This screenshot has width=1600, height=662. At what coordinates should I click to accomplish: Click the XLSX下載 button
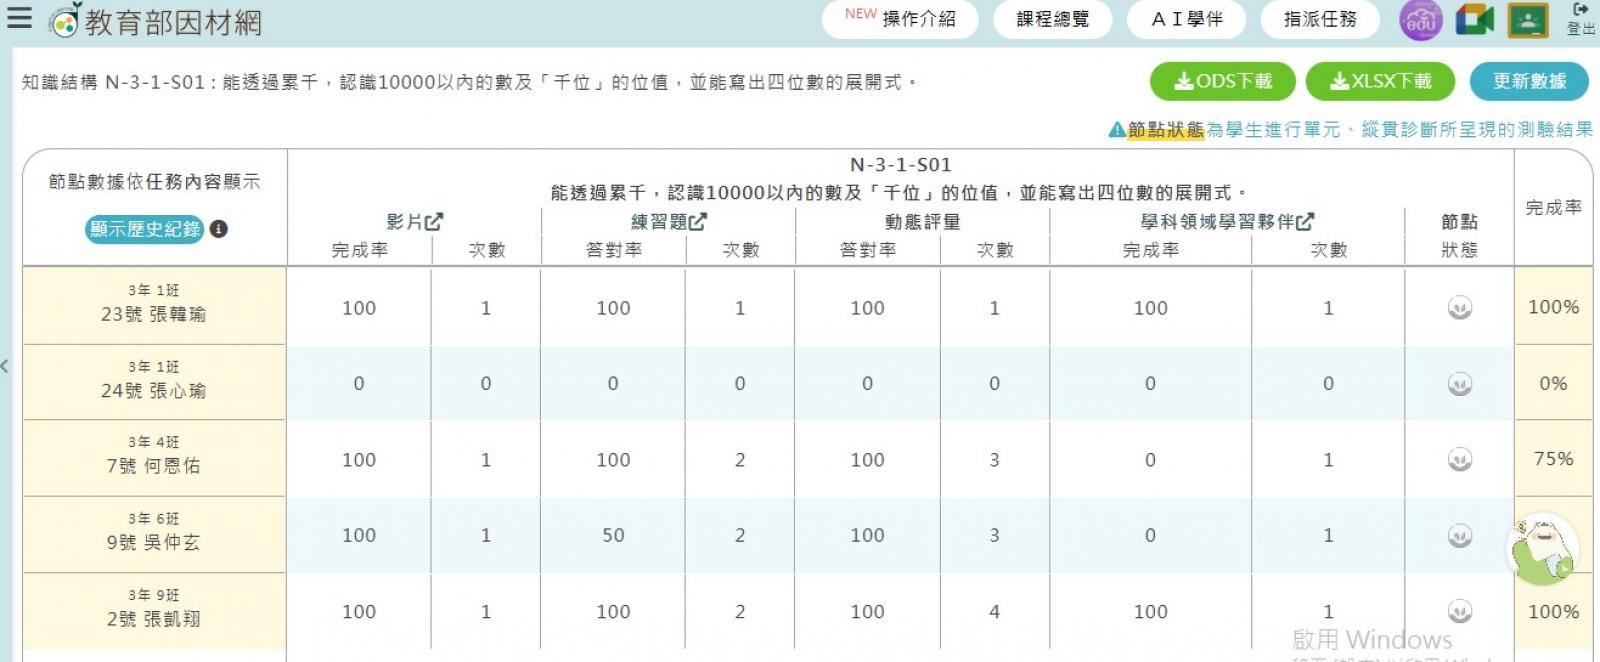click(1380, 81)
